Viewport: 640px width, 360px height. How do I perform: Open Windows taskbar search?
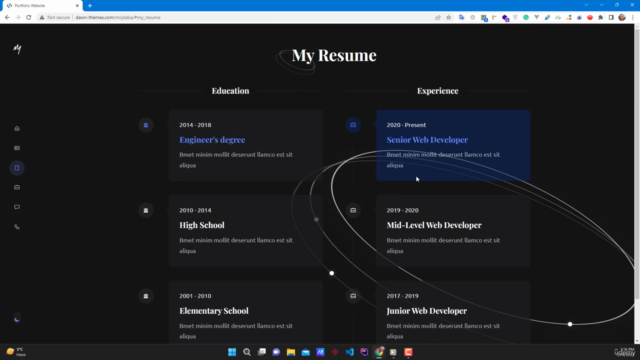click(247, 352)
